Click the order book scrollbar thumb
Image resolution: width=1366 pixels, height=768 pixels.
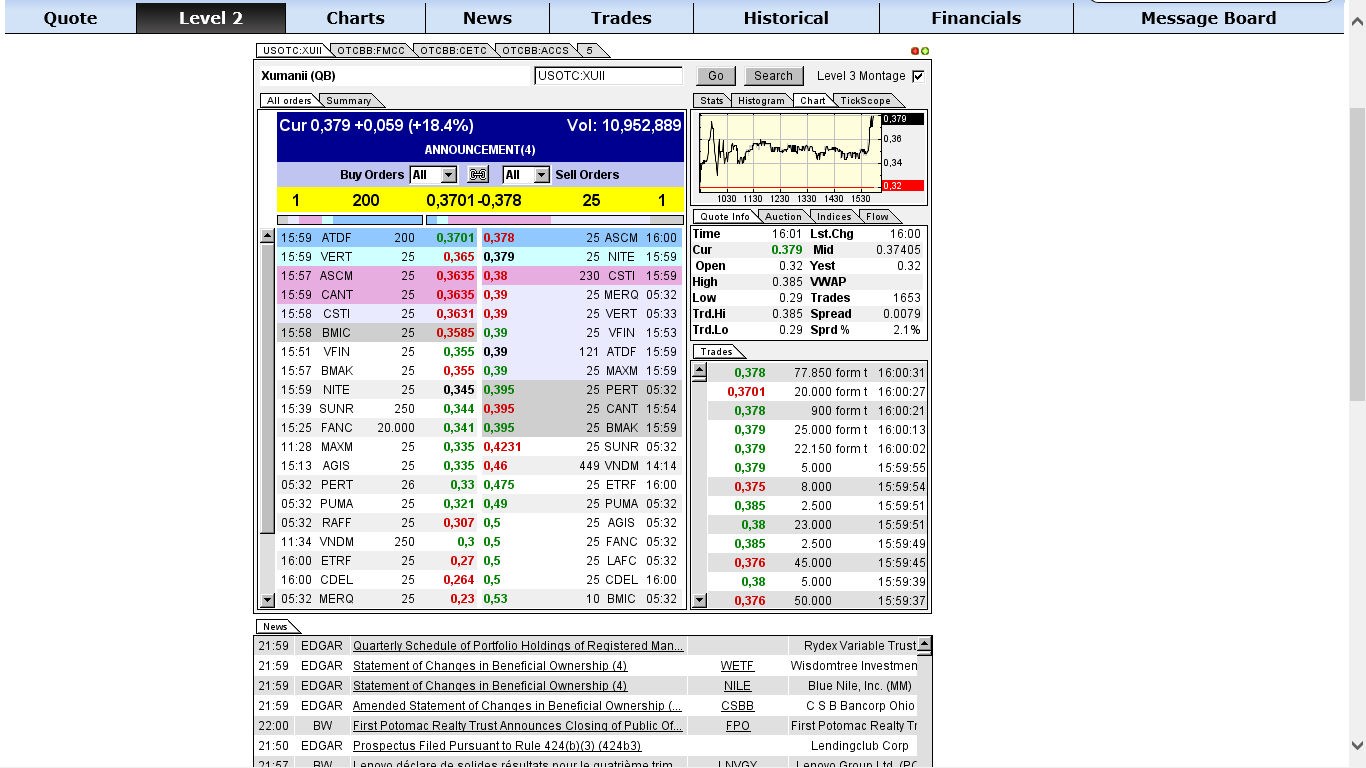point(267,389)
